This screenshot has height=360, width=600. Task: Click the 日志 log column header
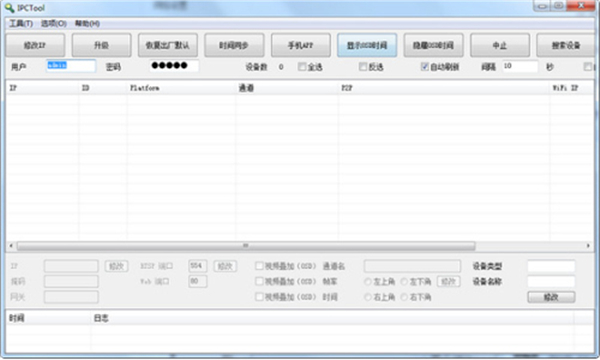pyautogui.click(x=332, y=318)
